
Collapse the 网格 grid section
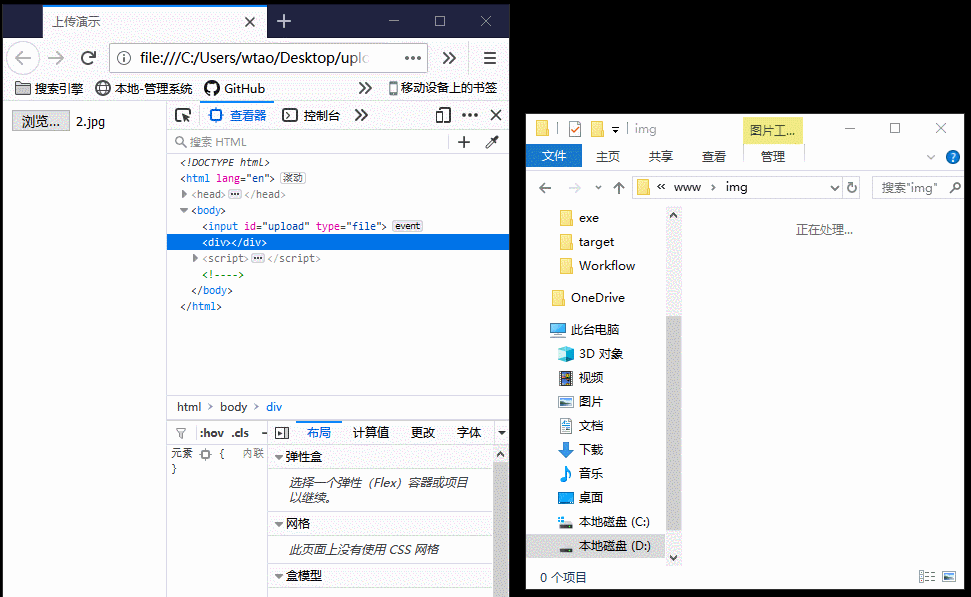point(279,524)
